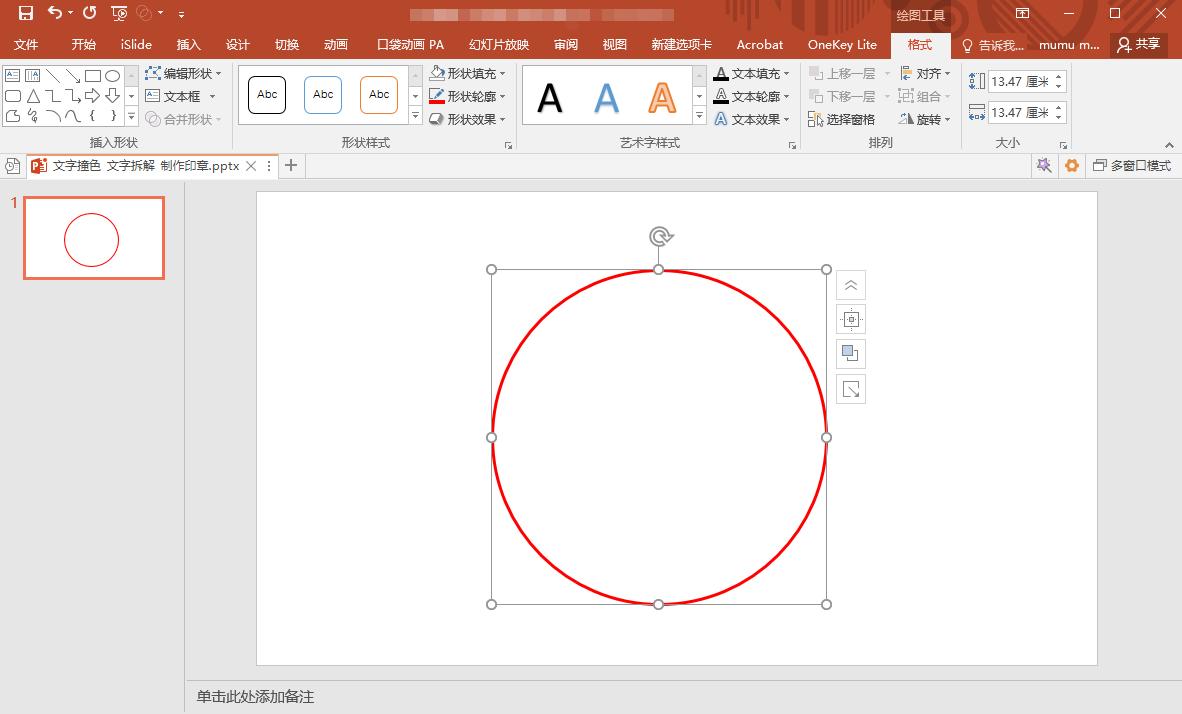Click the collapse double-chevron icon beside shape
The width and height of the screenshot is (1182, 714).
[851, 286]
